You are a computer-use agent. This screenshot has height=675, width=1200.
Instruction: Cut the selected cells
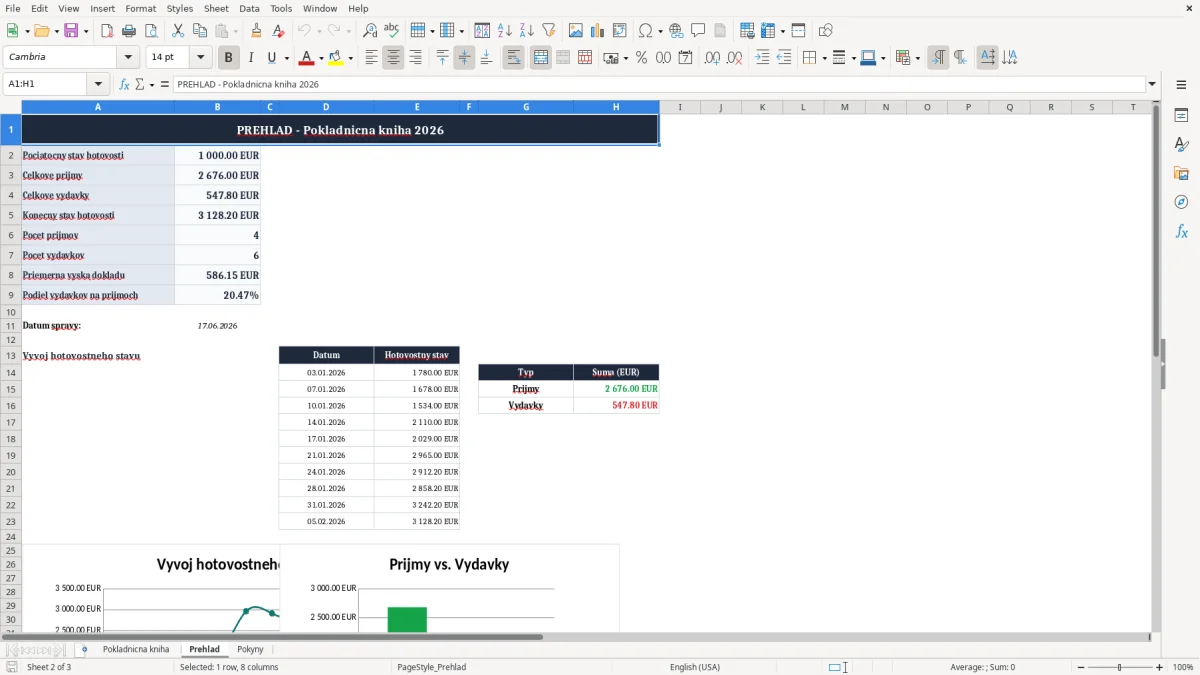coord(178,31)
